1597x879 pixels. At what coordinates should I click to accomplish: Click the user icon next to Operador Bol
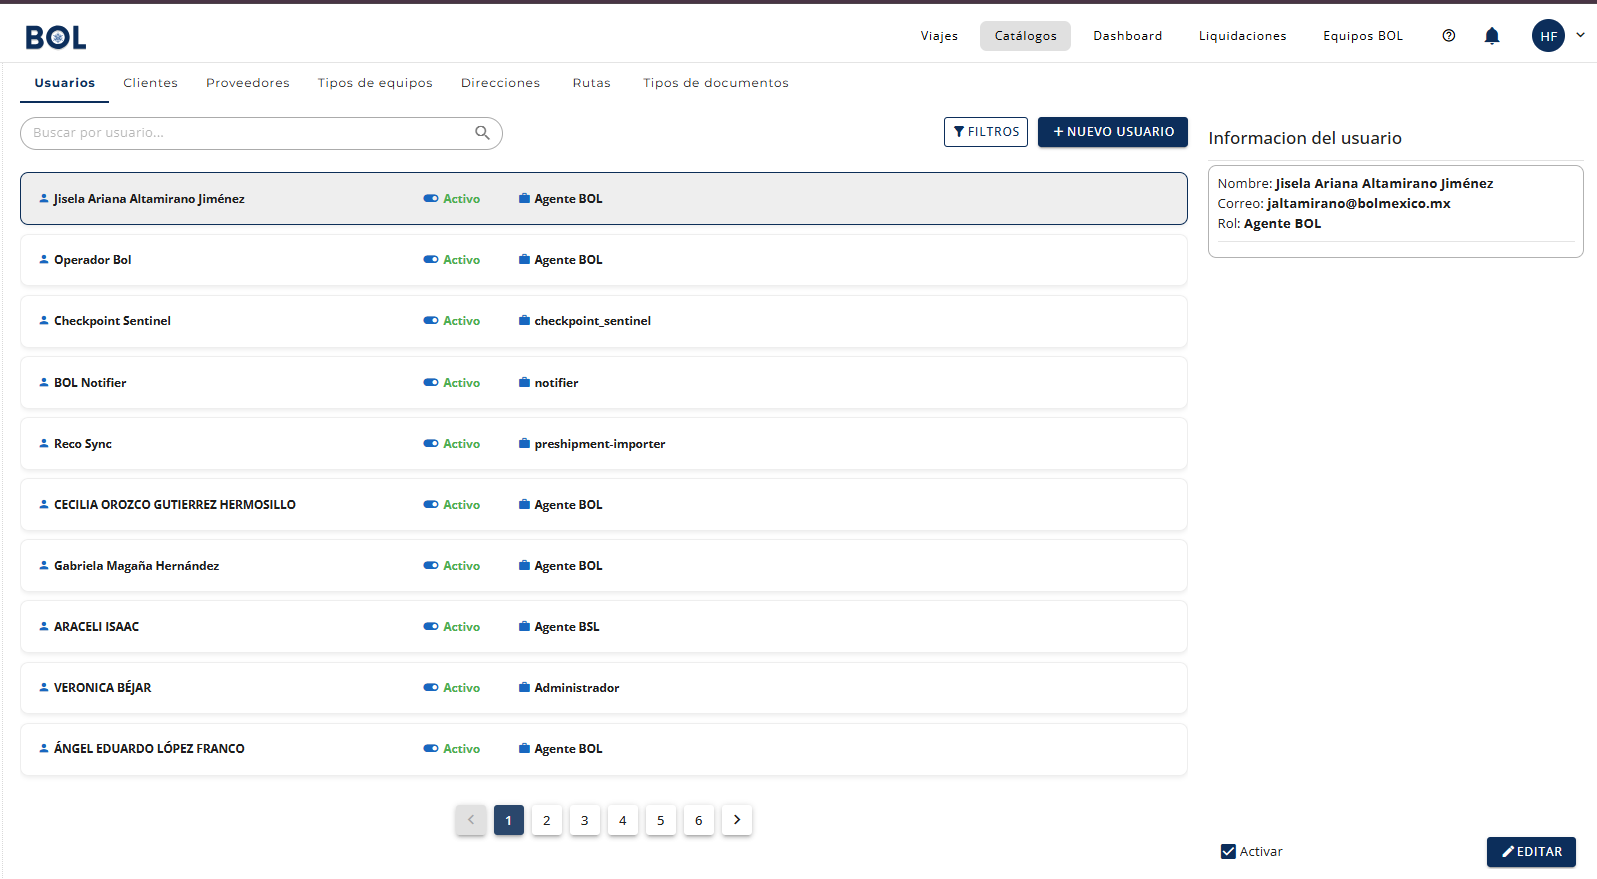44,260
